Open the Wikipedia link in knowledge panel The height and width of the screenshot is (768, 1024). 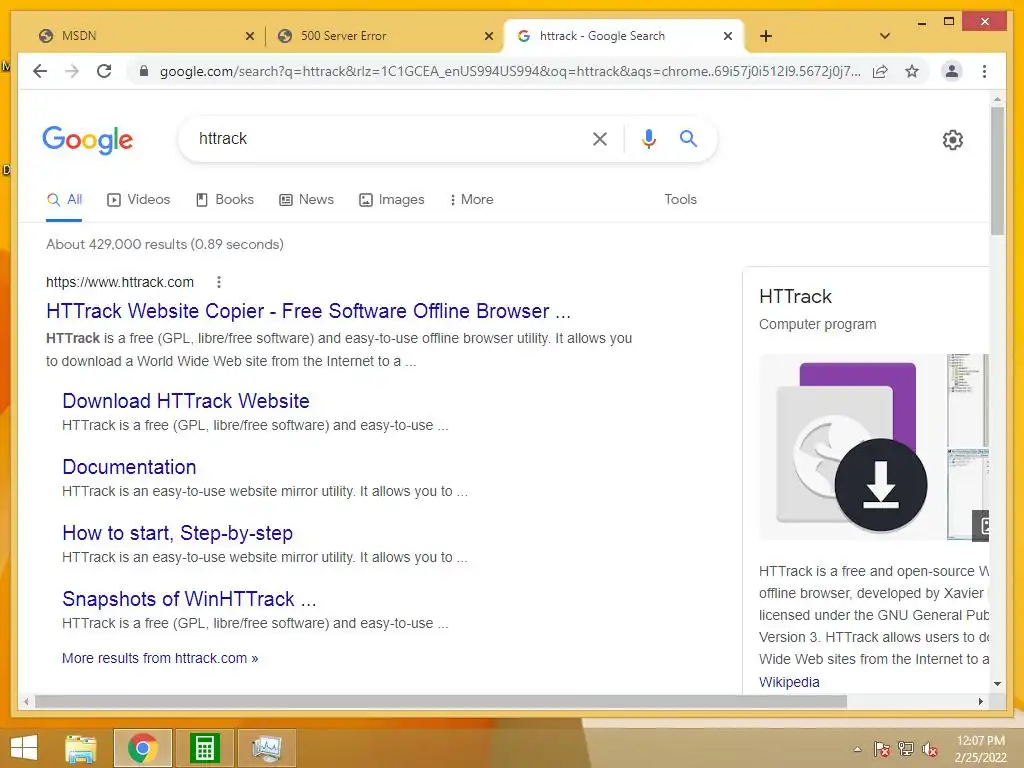click(789, 682)
